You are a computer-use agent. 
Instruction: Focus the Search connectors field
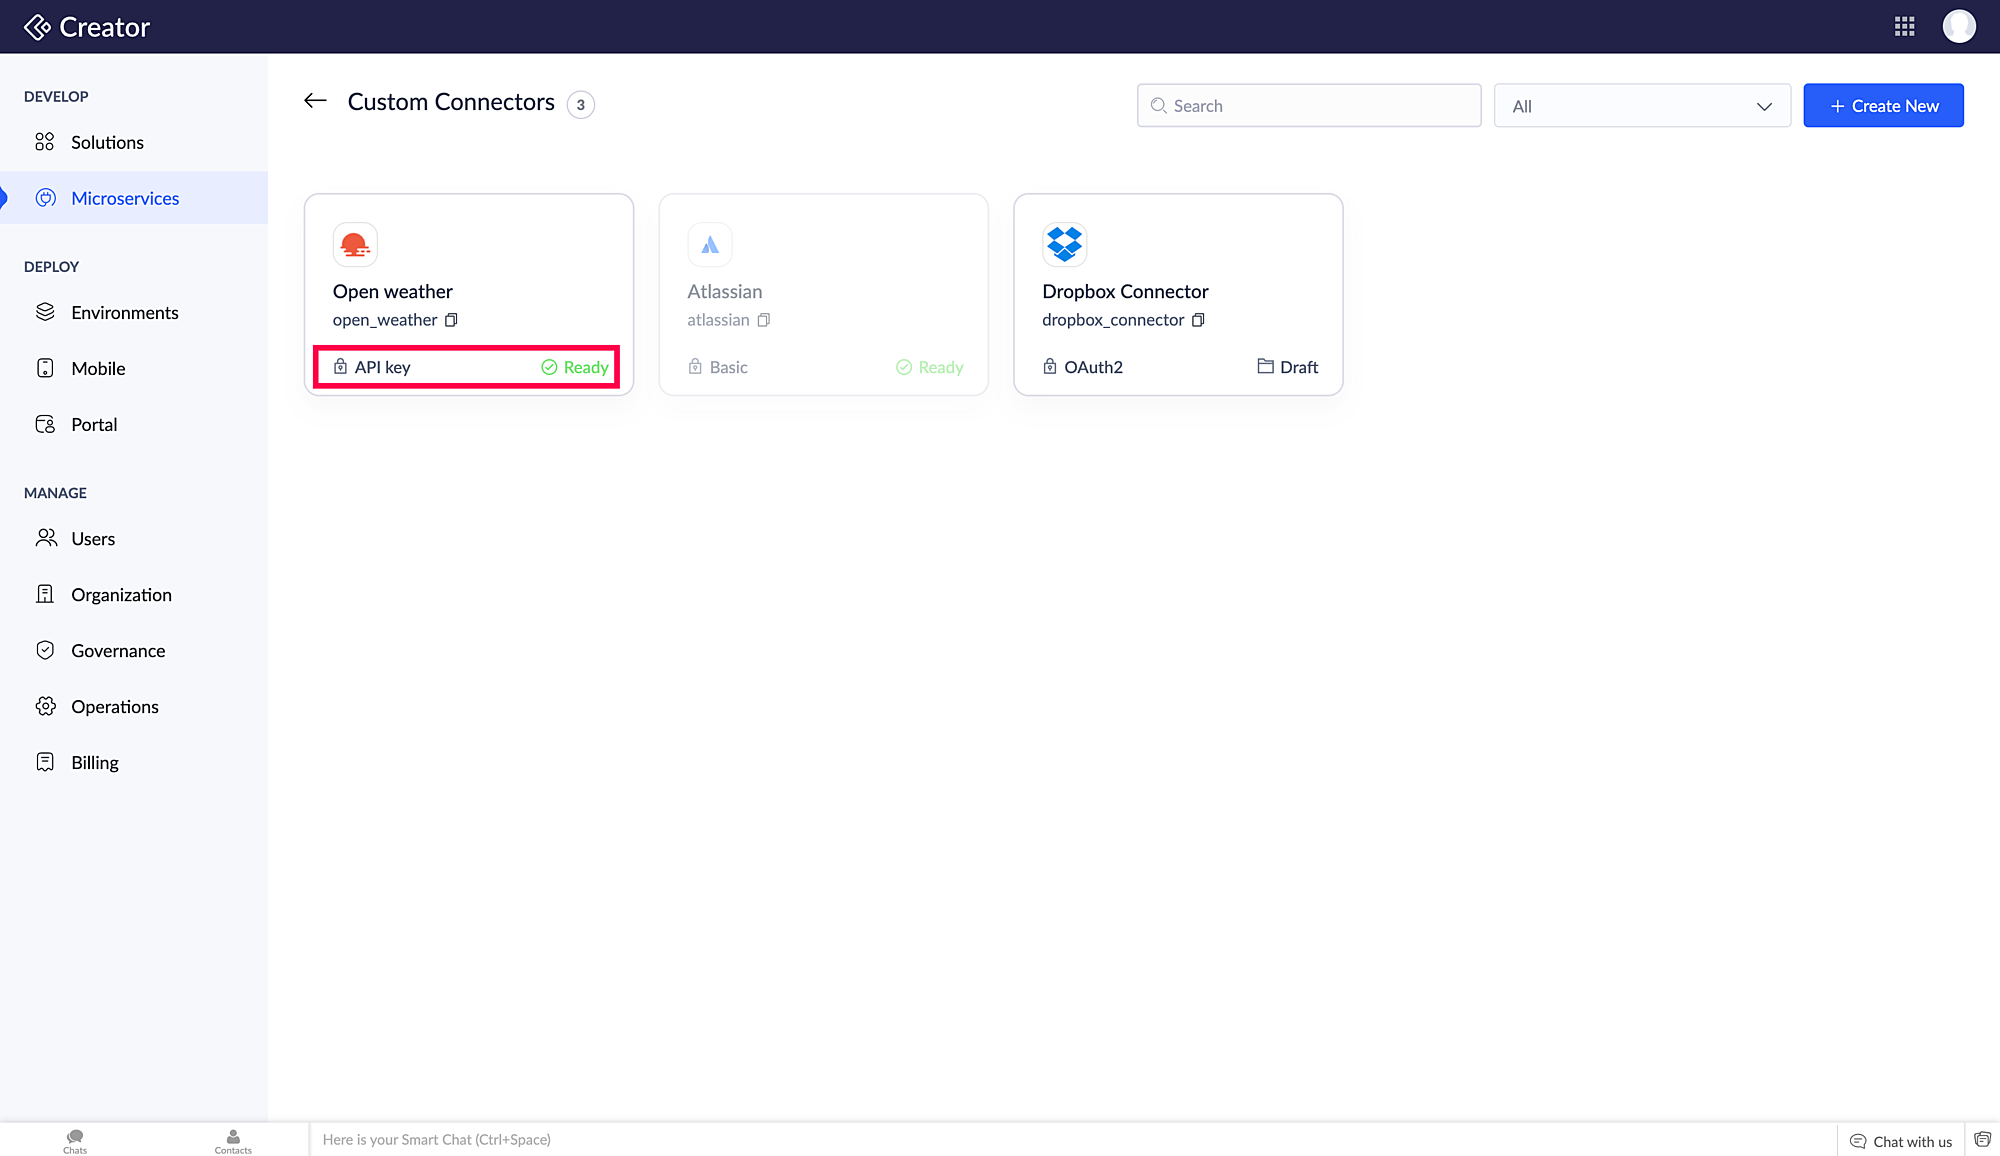pos(1309,106)
